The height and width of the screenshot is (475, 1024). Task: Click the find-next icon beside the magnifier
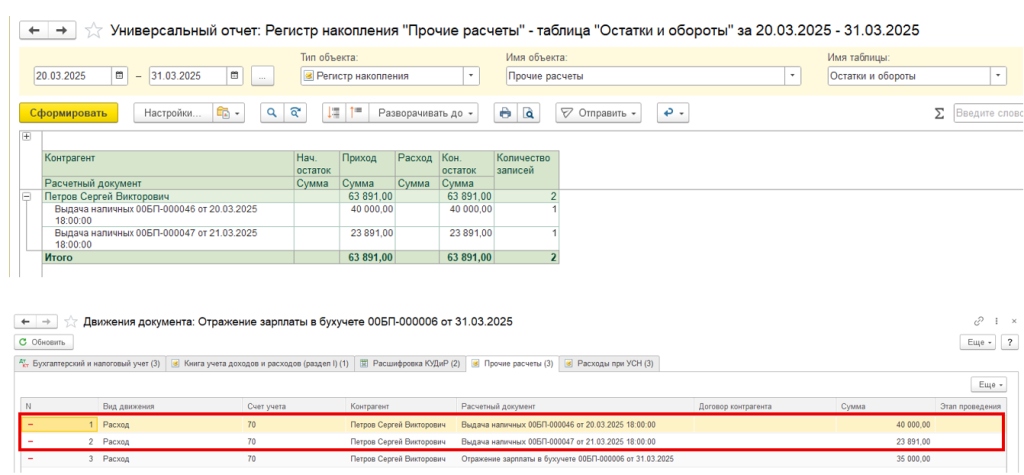coord(295,113)
